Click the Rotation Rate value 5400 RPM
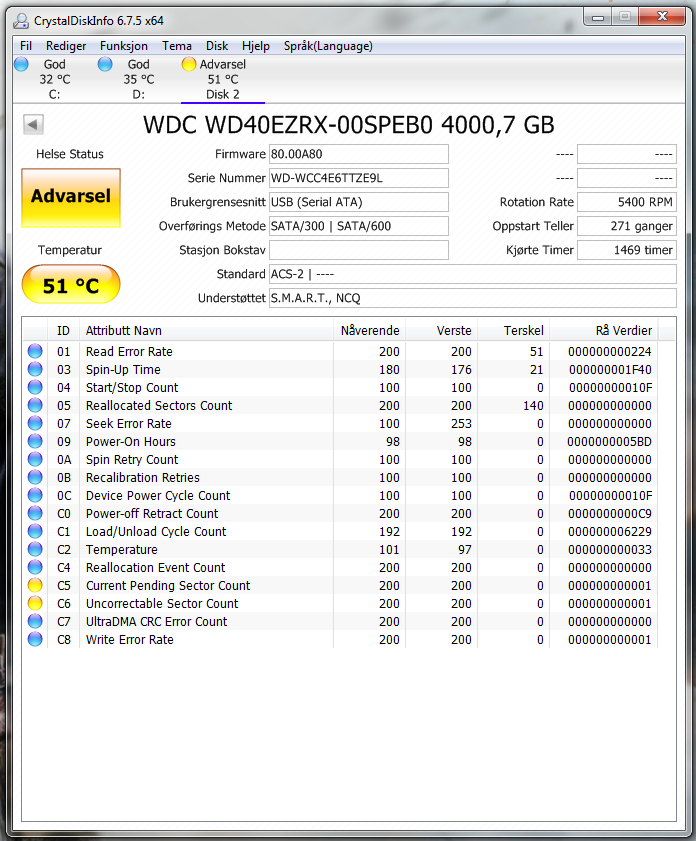696x841 pixels. (627, 202)
